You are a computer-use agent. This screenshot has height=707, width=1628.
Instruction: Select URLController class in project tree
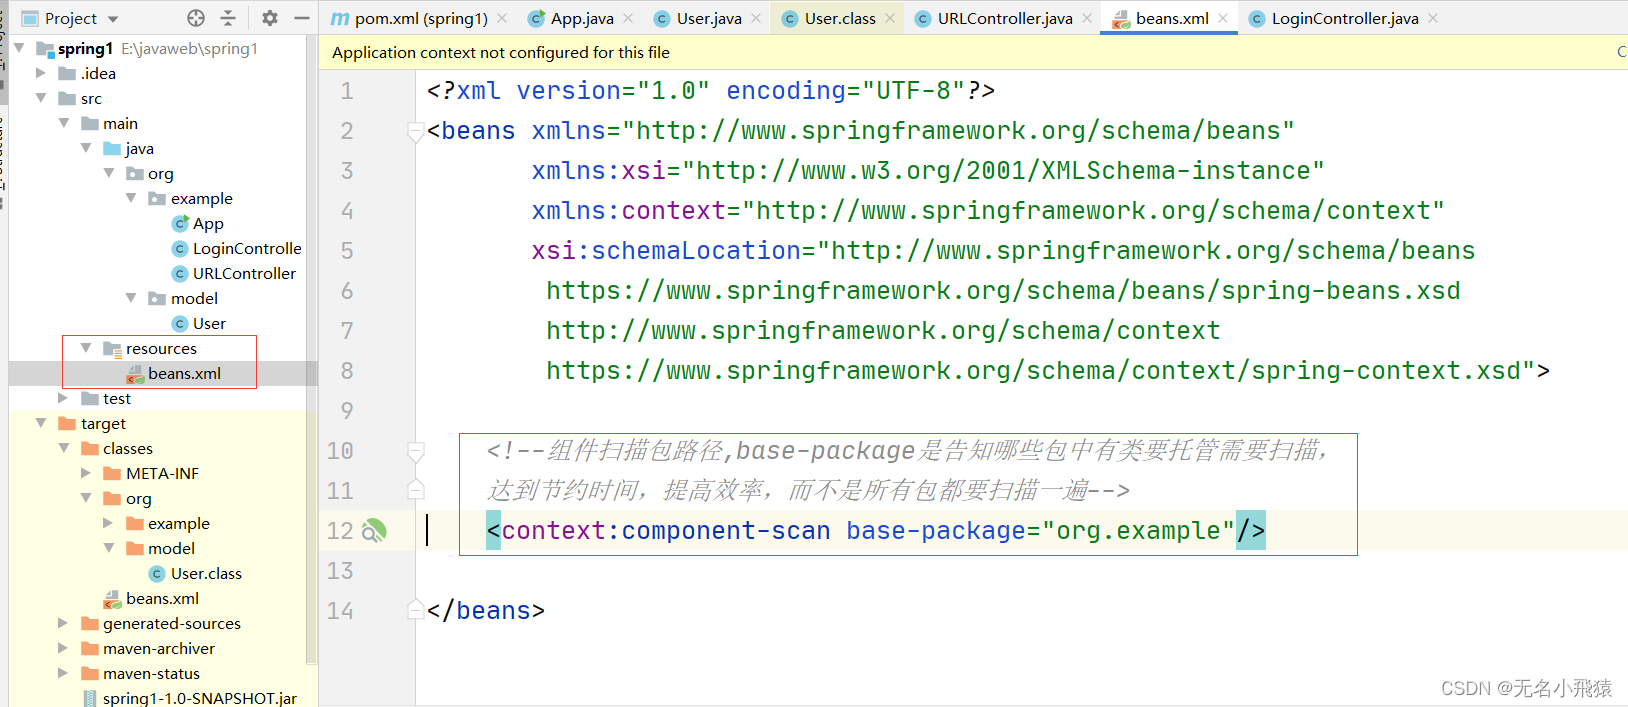(244, 273)
